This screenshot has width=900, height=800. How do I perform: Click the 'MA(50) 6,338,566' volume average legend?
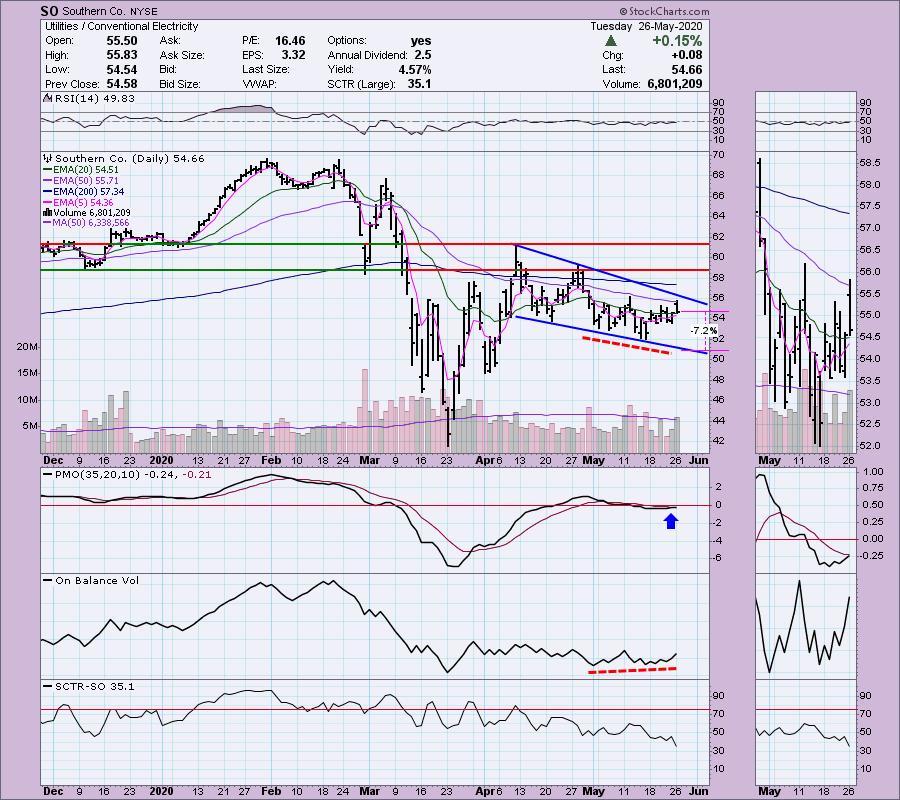click(91, 223)
